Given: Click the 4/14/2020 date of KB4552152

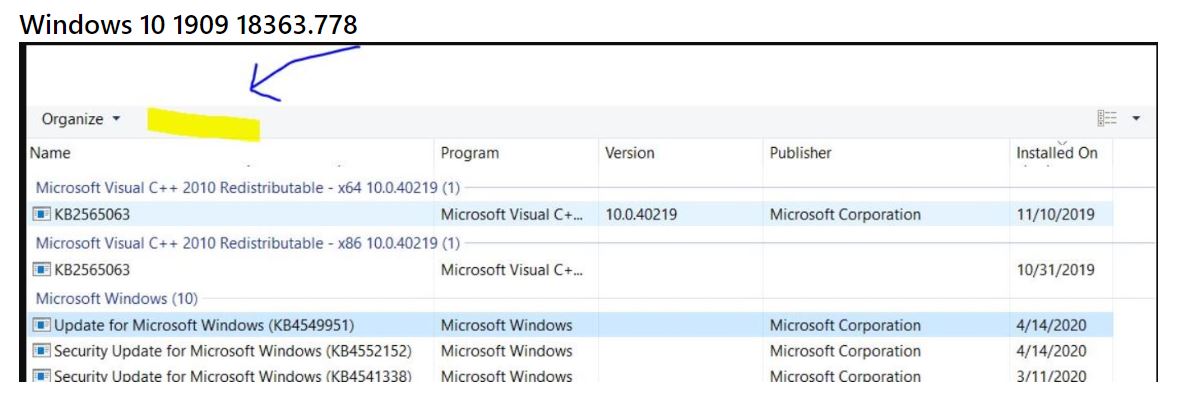Looking at the screenshot, I should pyautogui.click(x=1051, y=351).
